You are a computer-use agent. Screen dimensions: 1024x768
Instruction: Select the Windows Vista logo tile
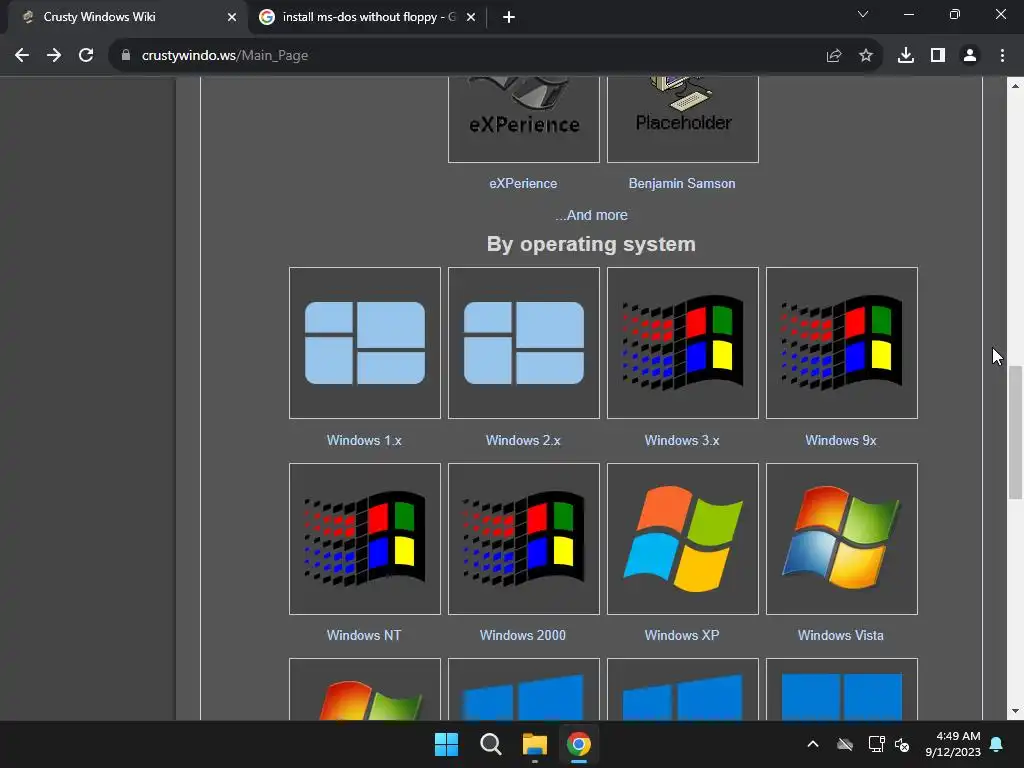pos(842,539)
